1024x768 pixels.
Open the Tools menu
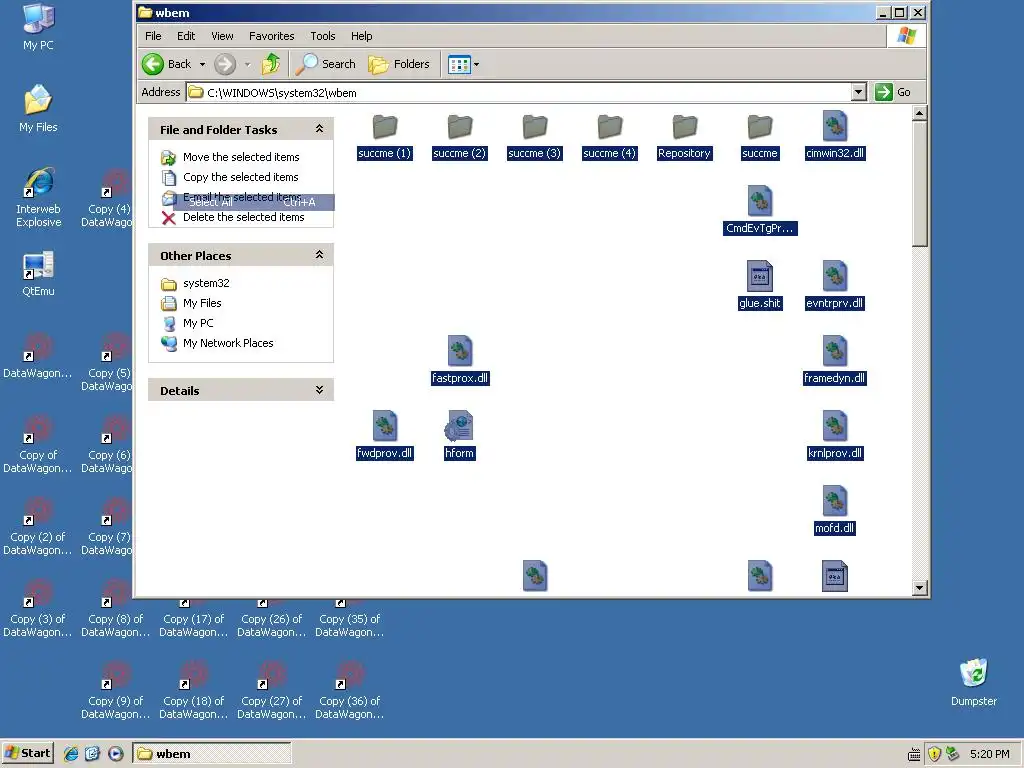pyautogui.click(x=323, y=36)
